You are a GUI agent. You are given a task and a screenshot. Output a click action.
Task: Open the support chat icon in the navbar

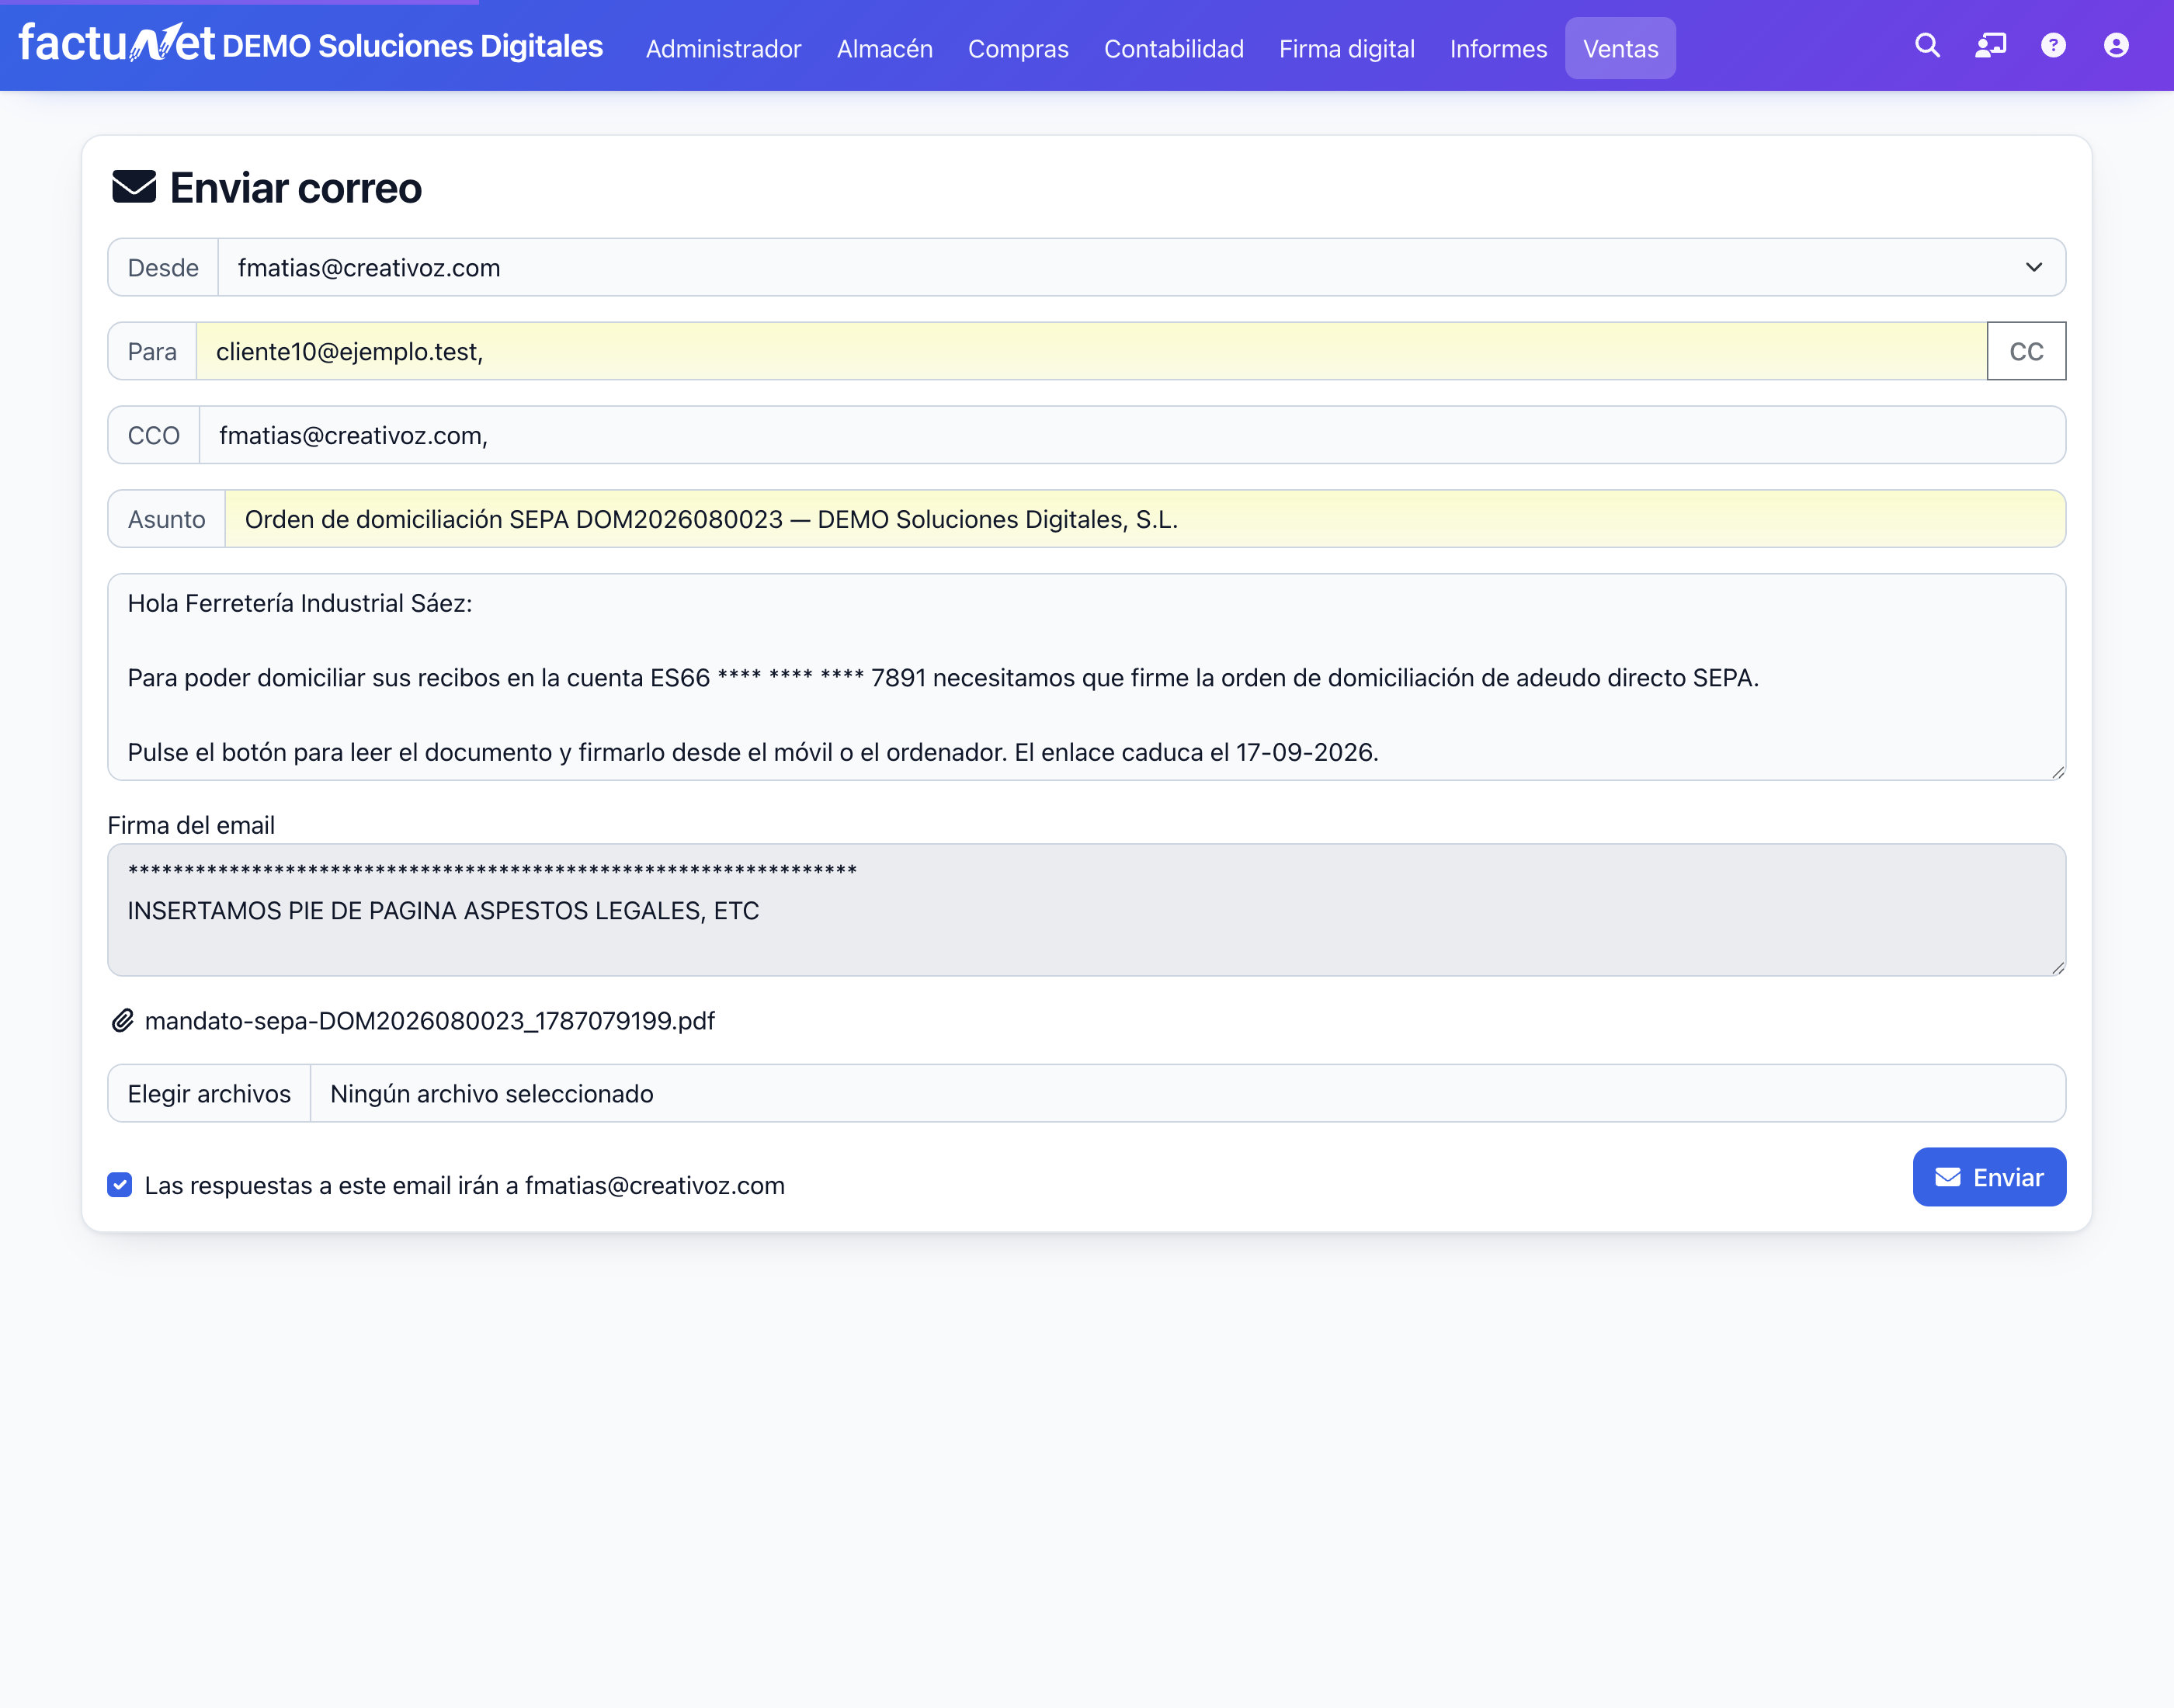tap(1990, 46)
